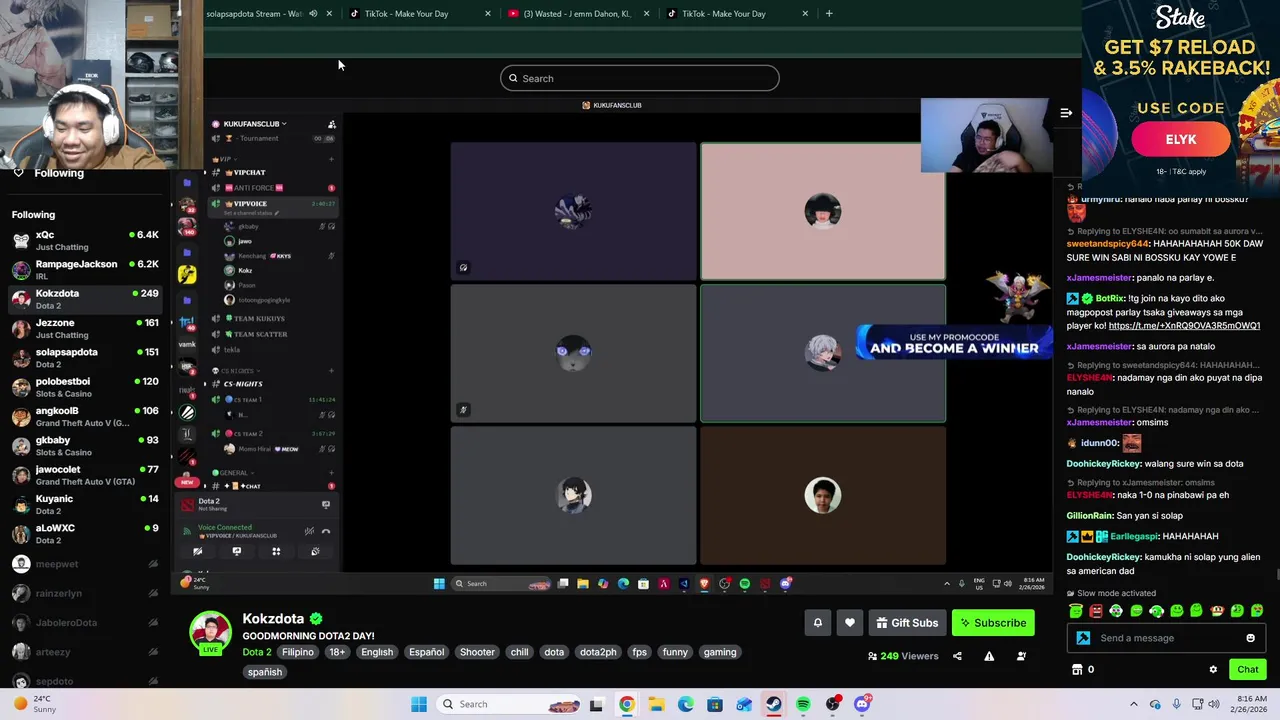Click the user icon beside report
Viewport: 1280px width, 720px height.
[1021, 656]
